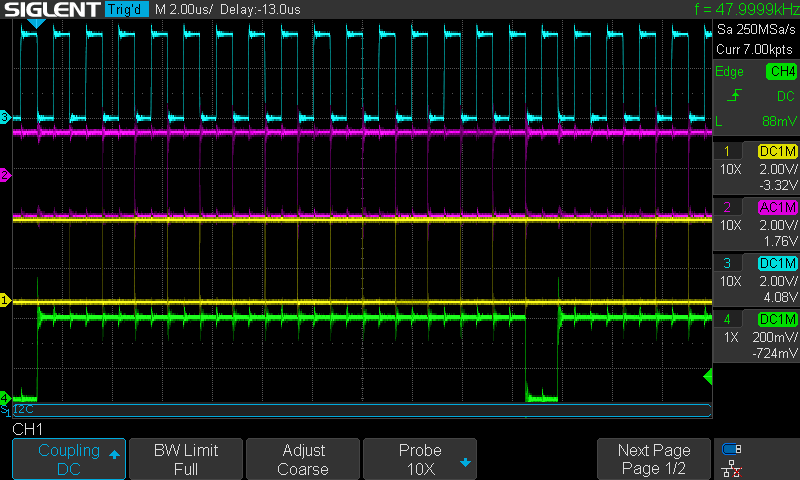Click the I2C decode bus bar

pyautogui.click(x=360, y=410)
